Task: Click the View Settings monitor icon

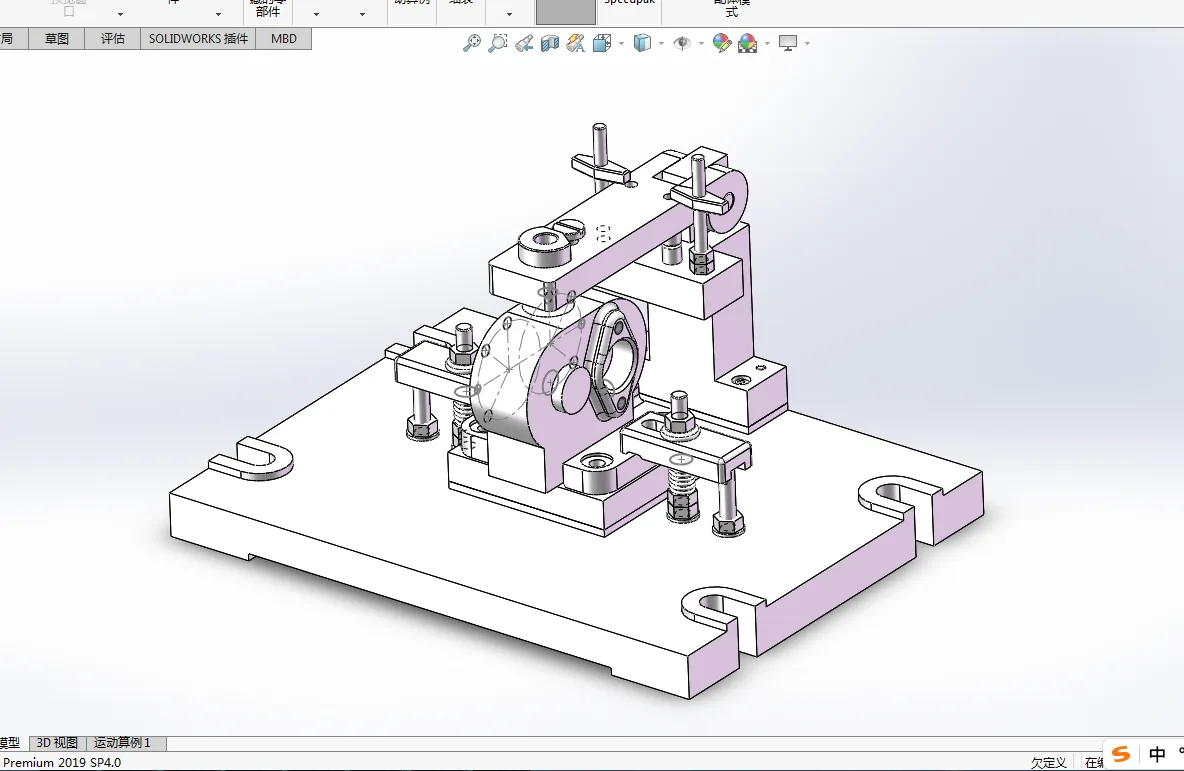Action: click(788, 43)
